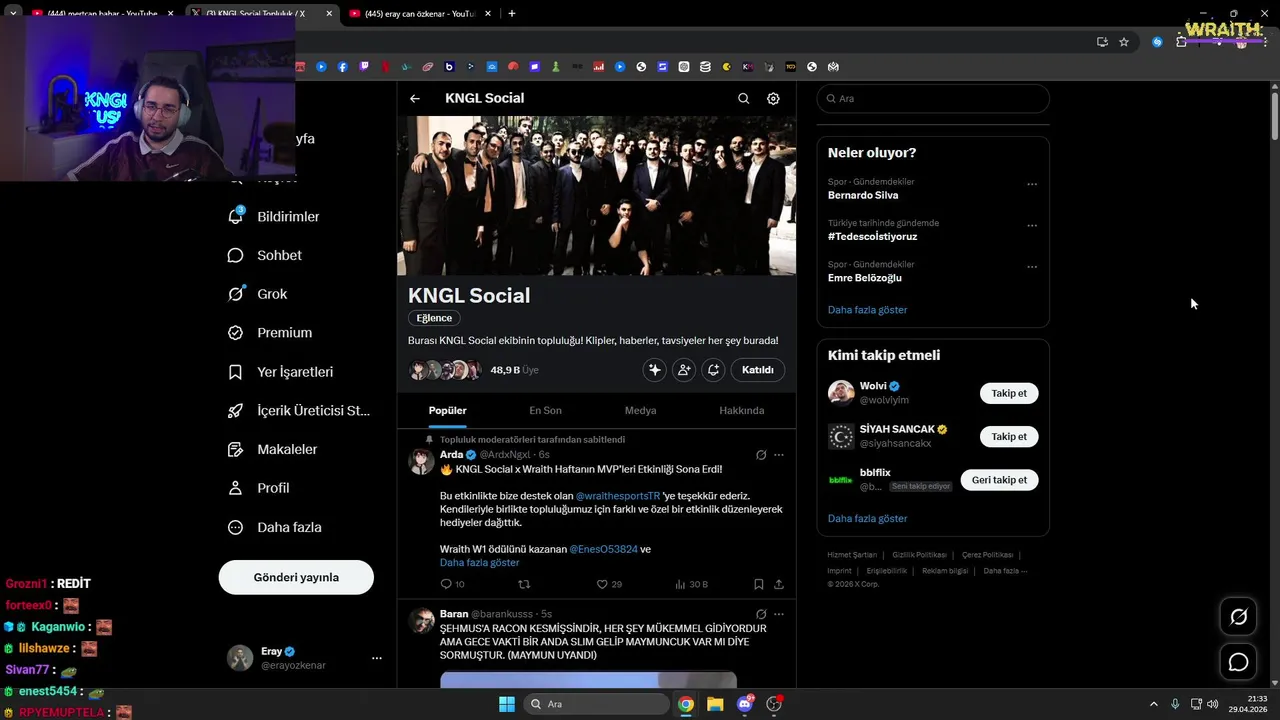Screen dimensions: 1280x720
Task: Open the @EnesO53824 mention link
Action: point(603,549)
